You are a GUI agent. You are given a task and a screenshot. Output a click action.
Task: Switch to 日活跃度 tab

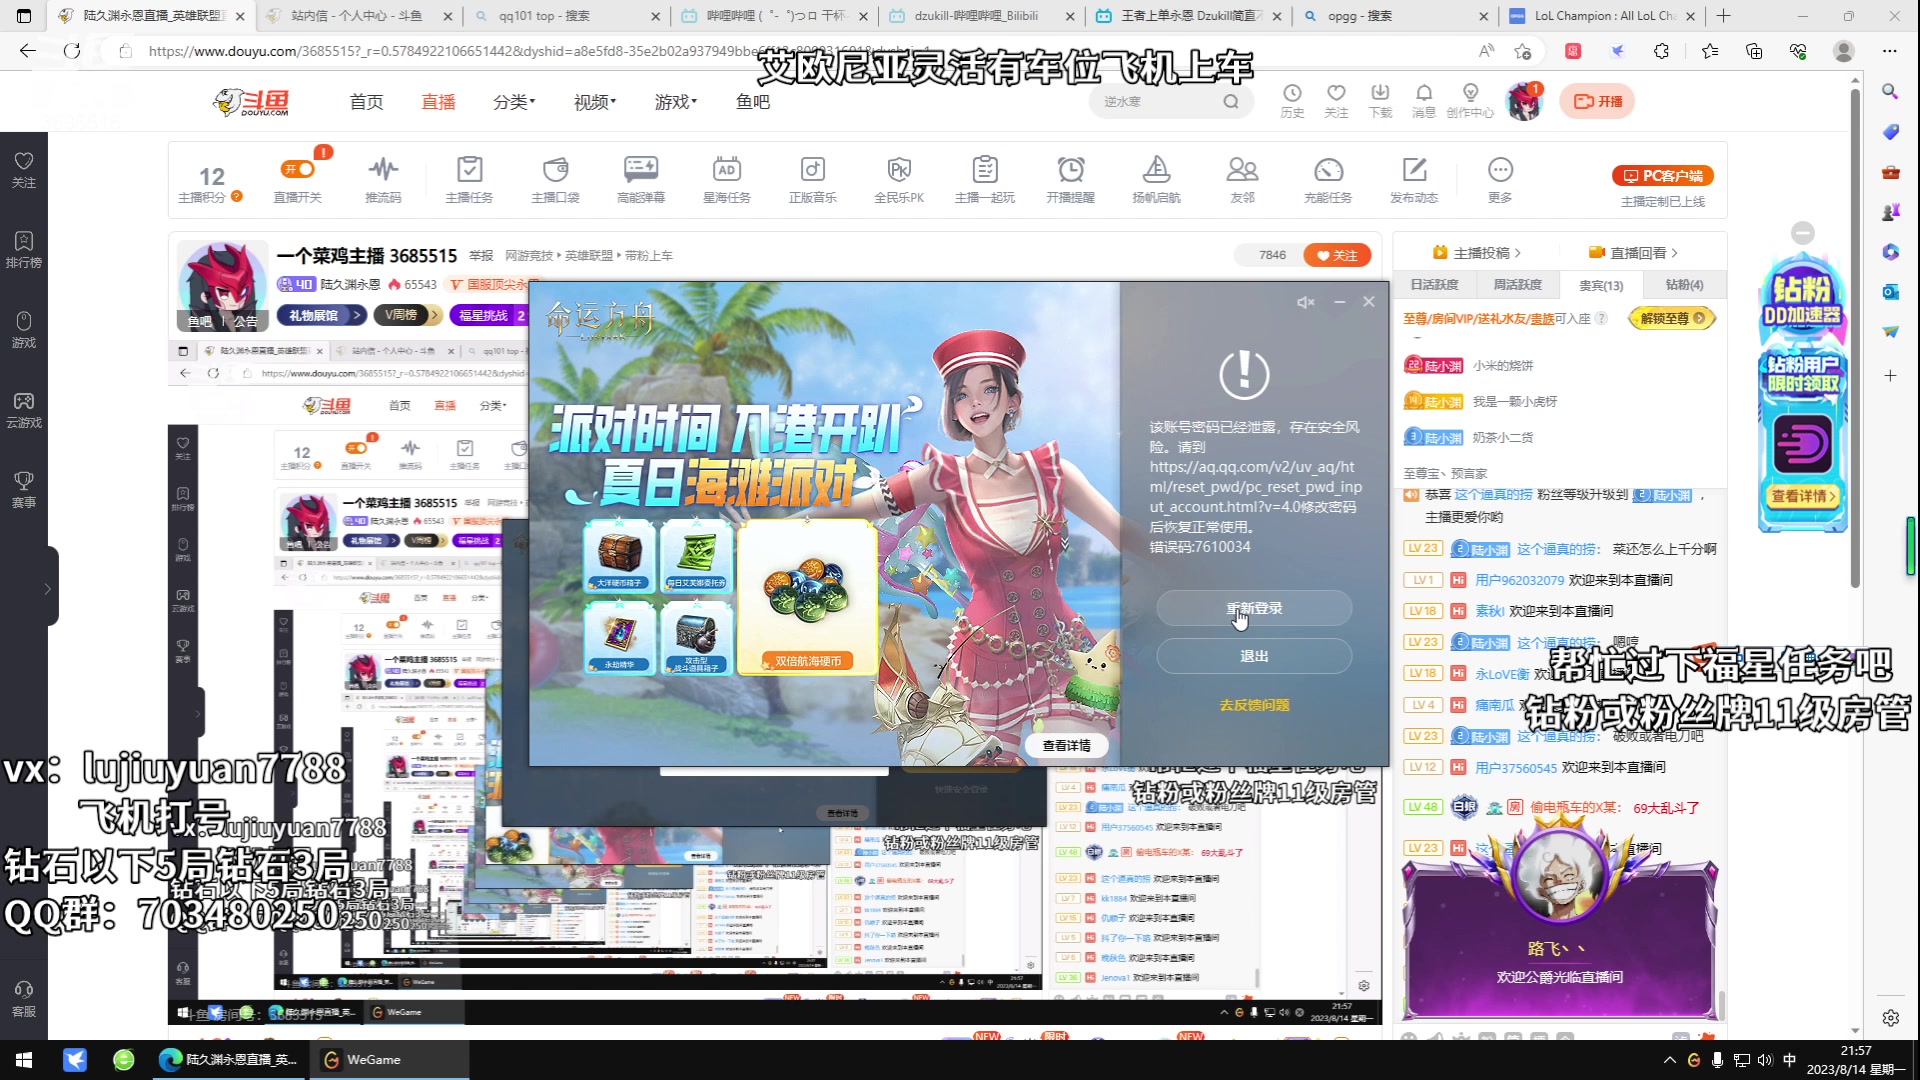tap(1434, 285)
